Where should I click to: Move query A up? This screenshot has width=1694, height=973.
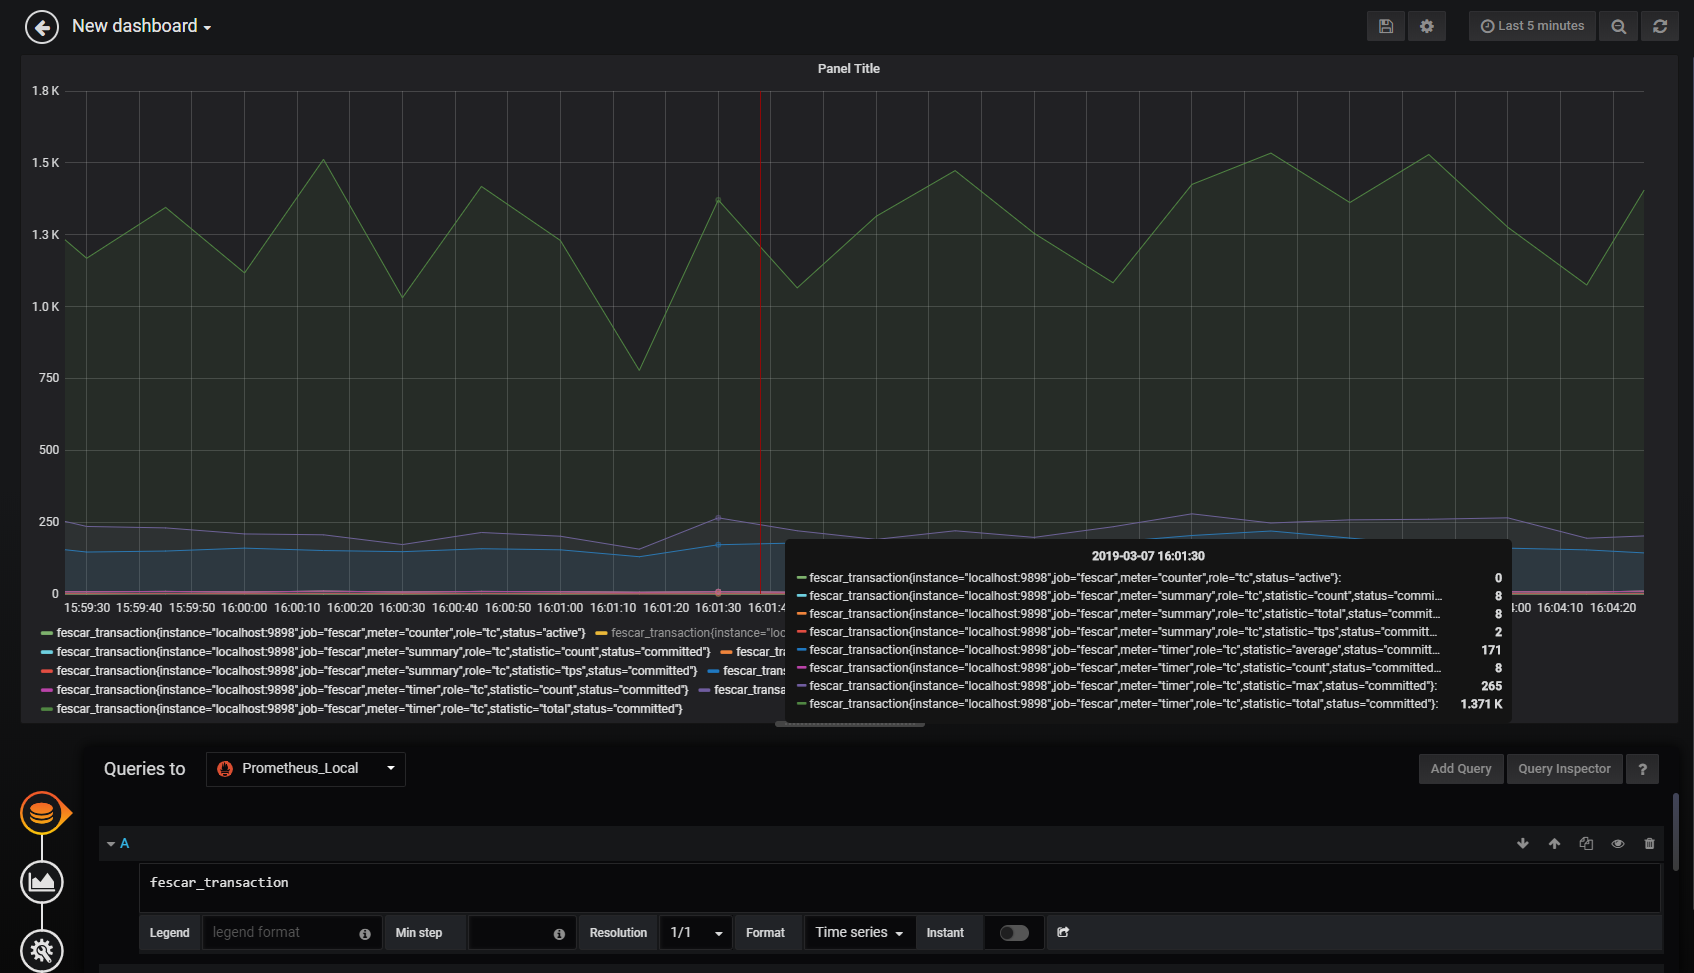coord(1554,844)
